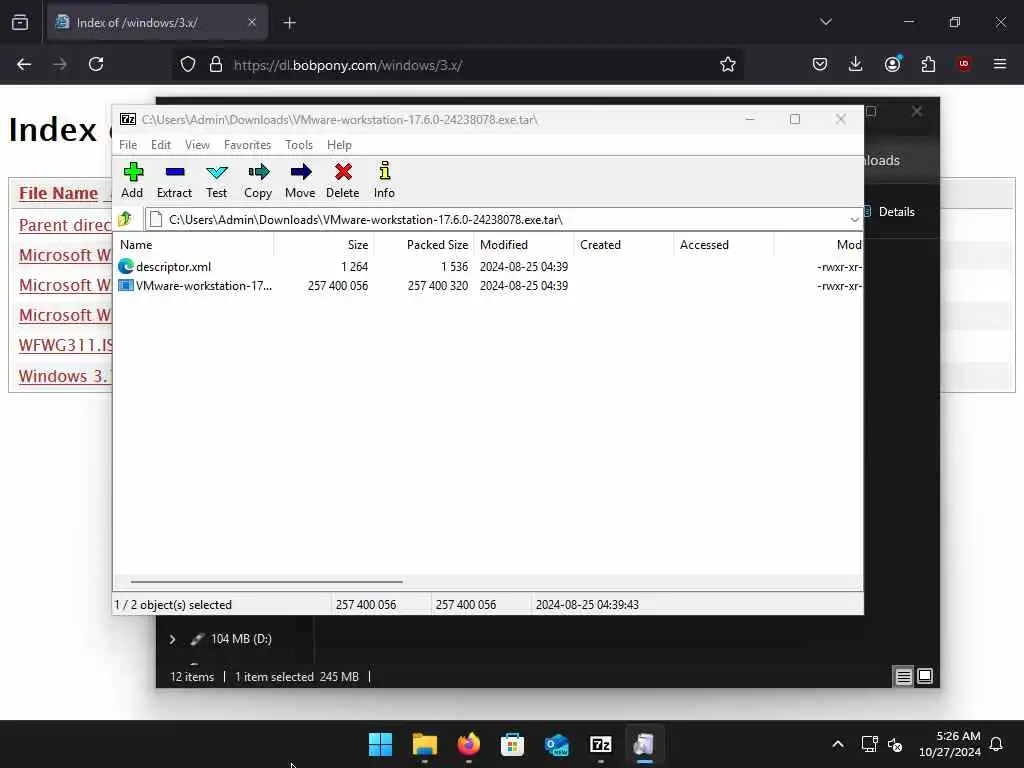Viewport: 1024px width, 768px height.
Task: Run the Test archive tool
Action: pyautogui.click(x=216, y=180)
